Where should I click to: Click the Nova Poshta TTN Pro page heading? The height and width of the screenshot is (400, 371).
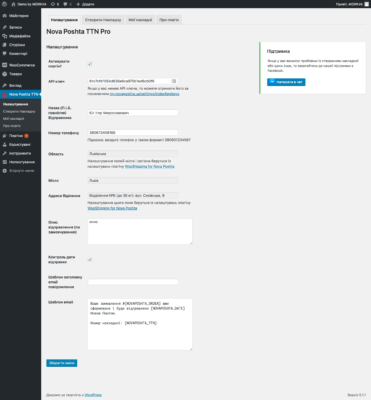pyautogui.click(x=78, y=32)
